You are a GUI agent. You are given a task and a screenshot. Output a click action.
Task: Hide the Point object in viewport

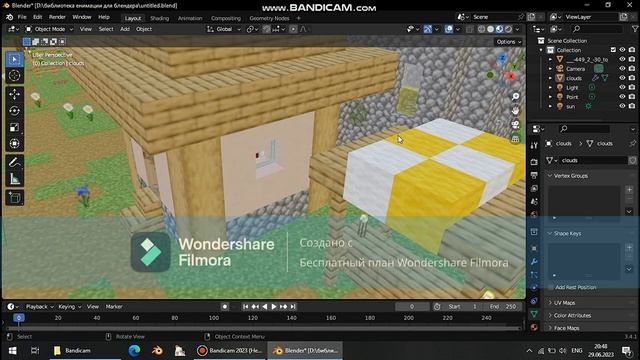coord(622,97)
